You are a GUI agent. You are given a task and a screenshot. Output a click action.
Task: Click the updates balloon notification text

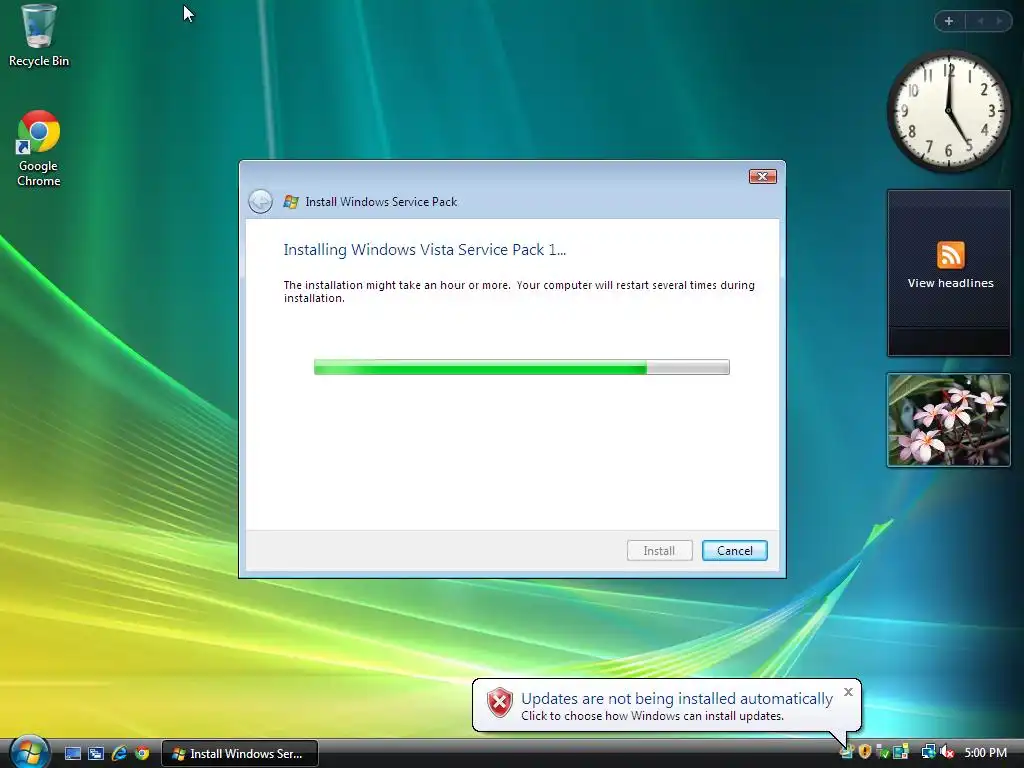click(677, 706)
